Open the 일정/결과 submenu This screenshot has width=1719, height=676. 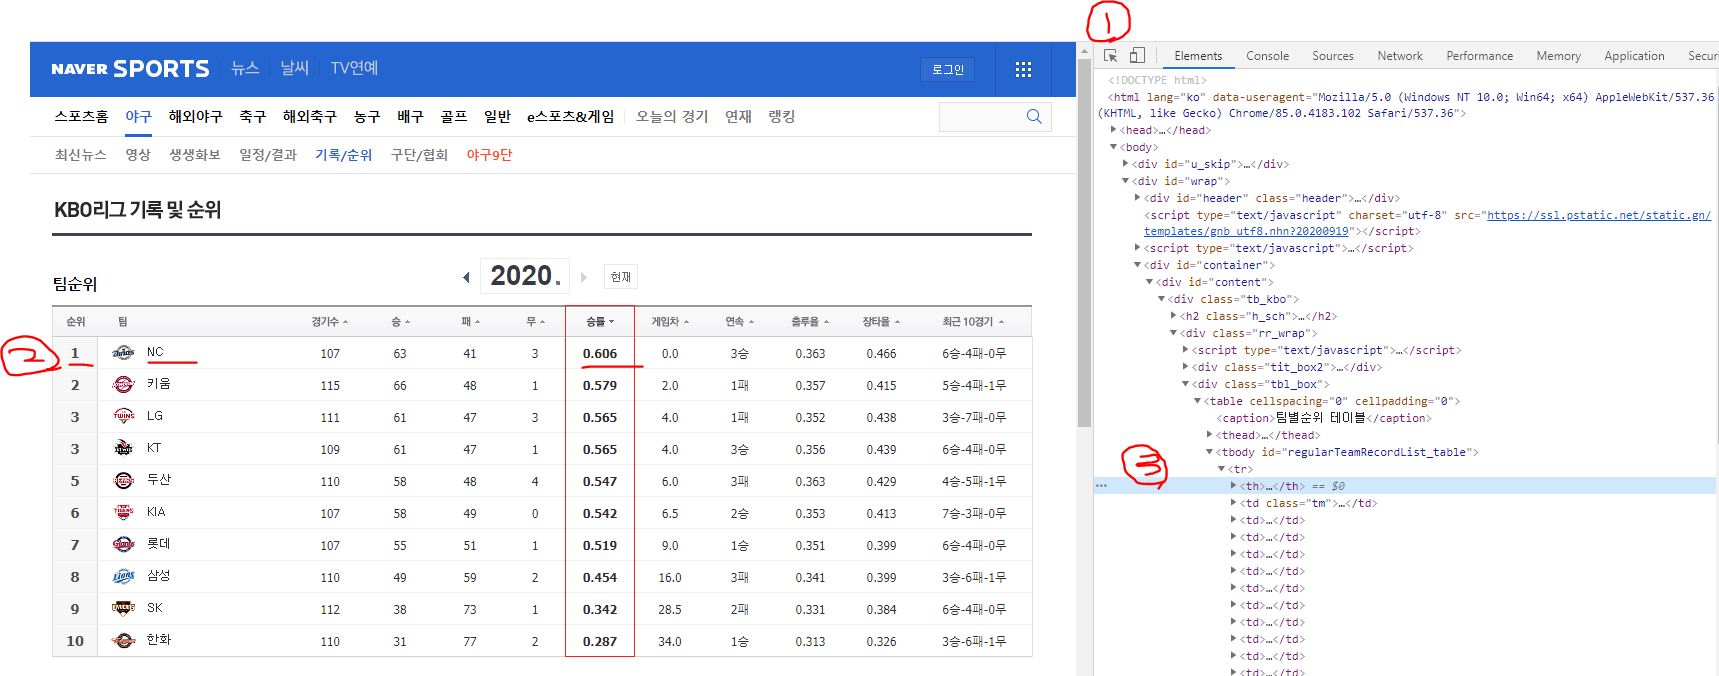pos(268,155)
